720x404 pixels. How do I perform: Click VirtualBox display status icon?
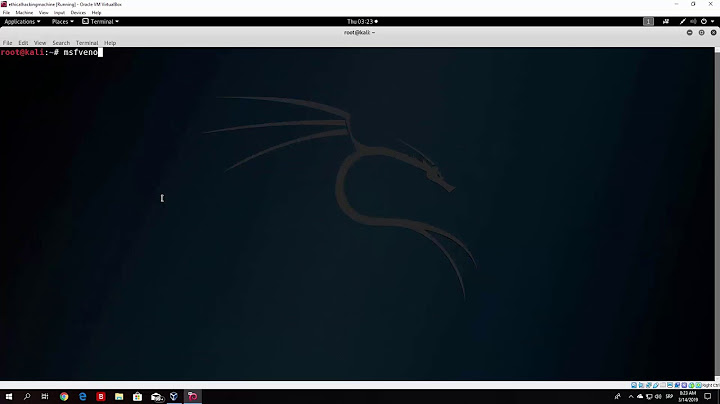click(x=670, y=385)
